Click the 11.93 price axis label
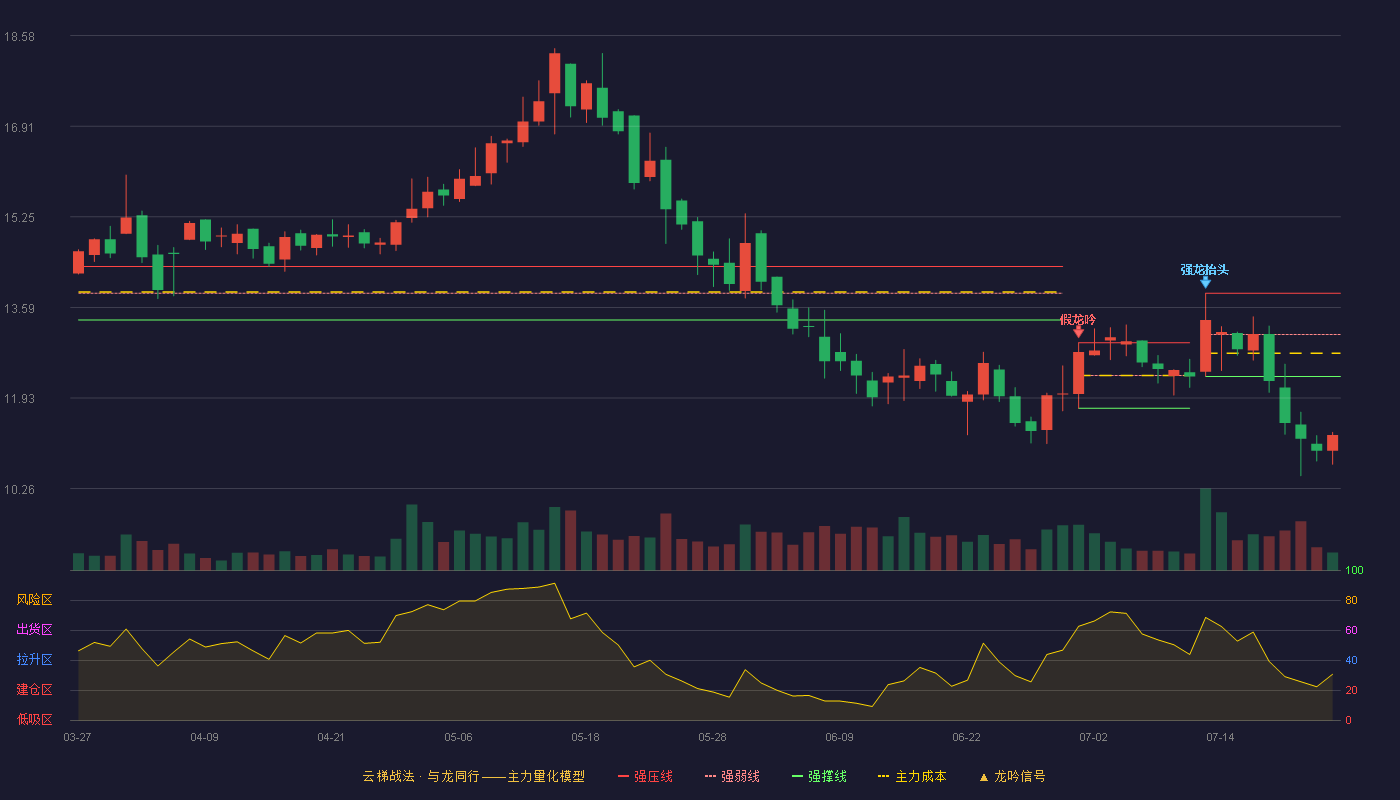Viewport: 1400px width, 800px height. coord(19,399)
